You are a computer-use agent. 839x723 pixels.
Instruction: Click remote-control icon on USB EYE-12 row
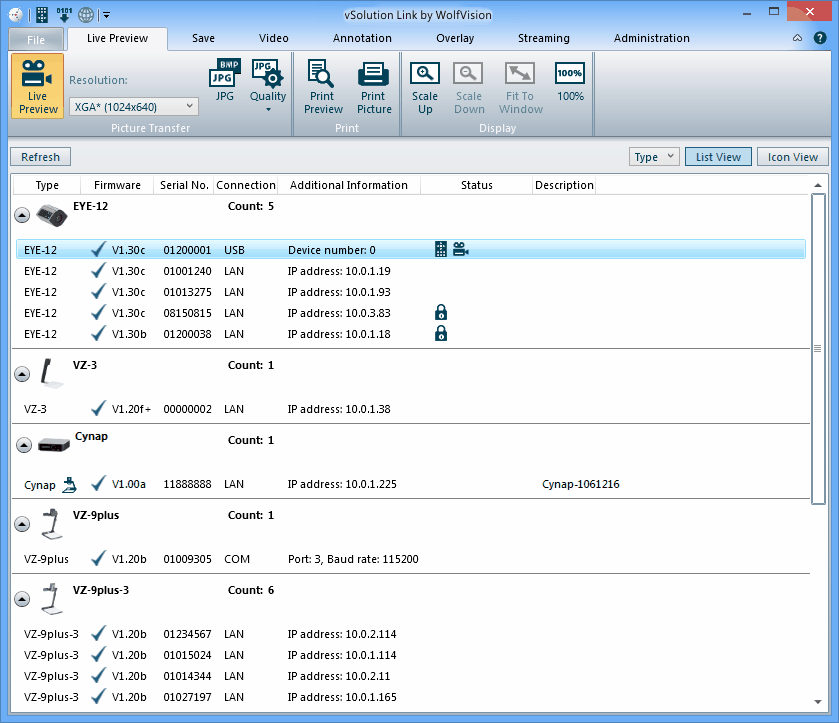click(440, 249)
